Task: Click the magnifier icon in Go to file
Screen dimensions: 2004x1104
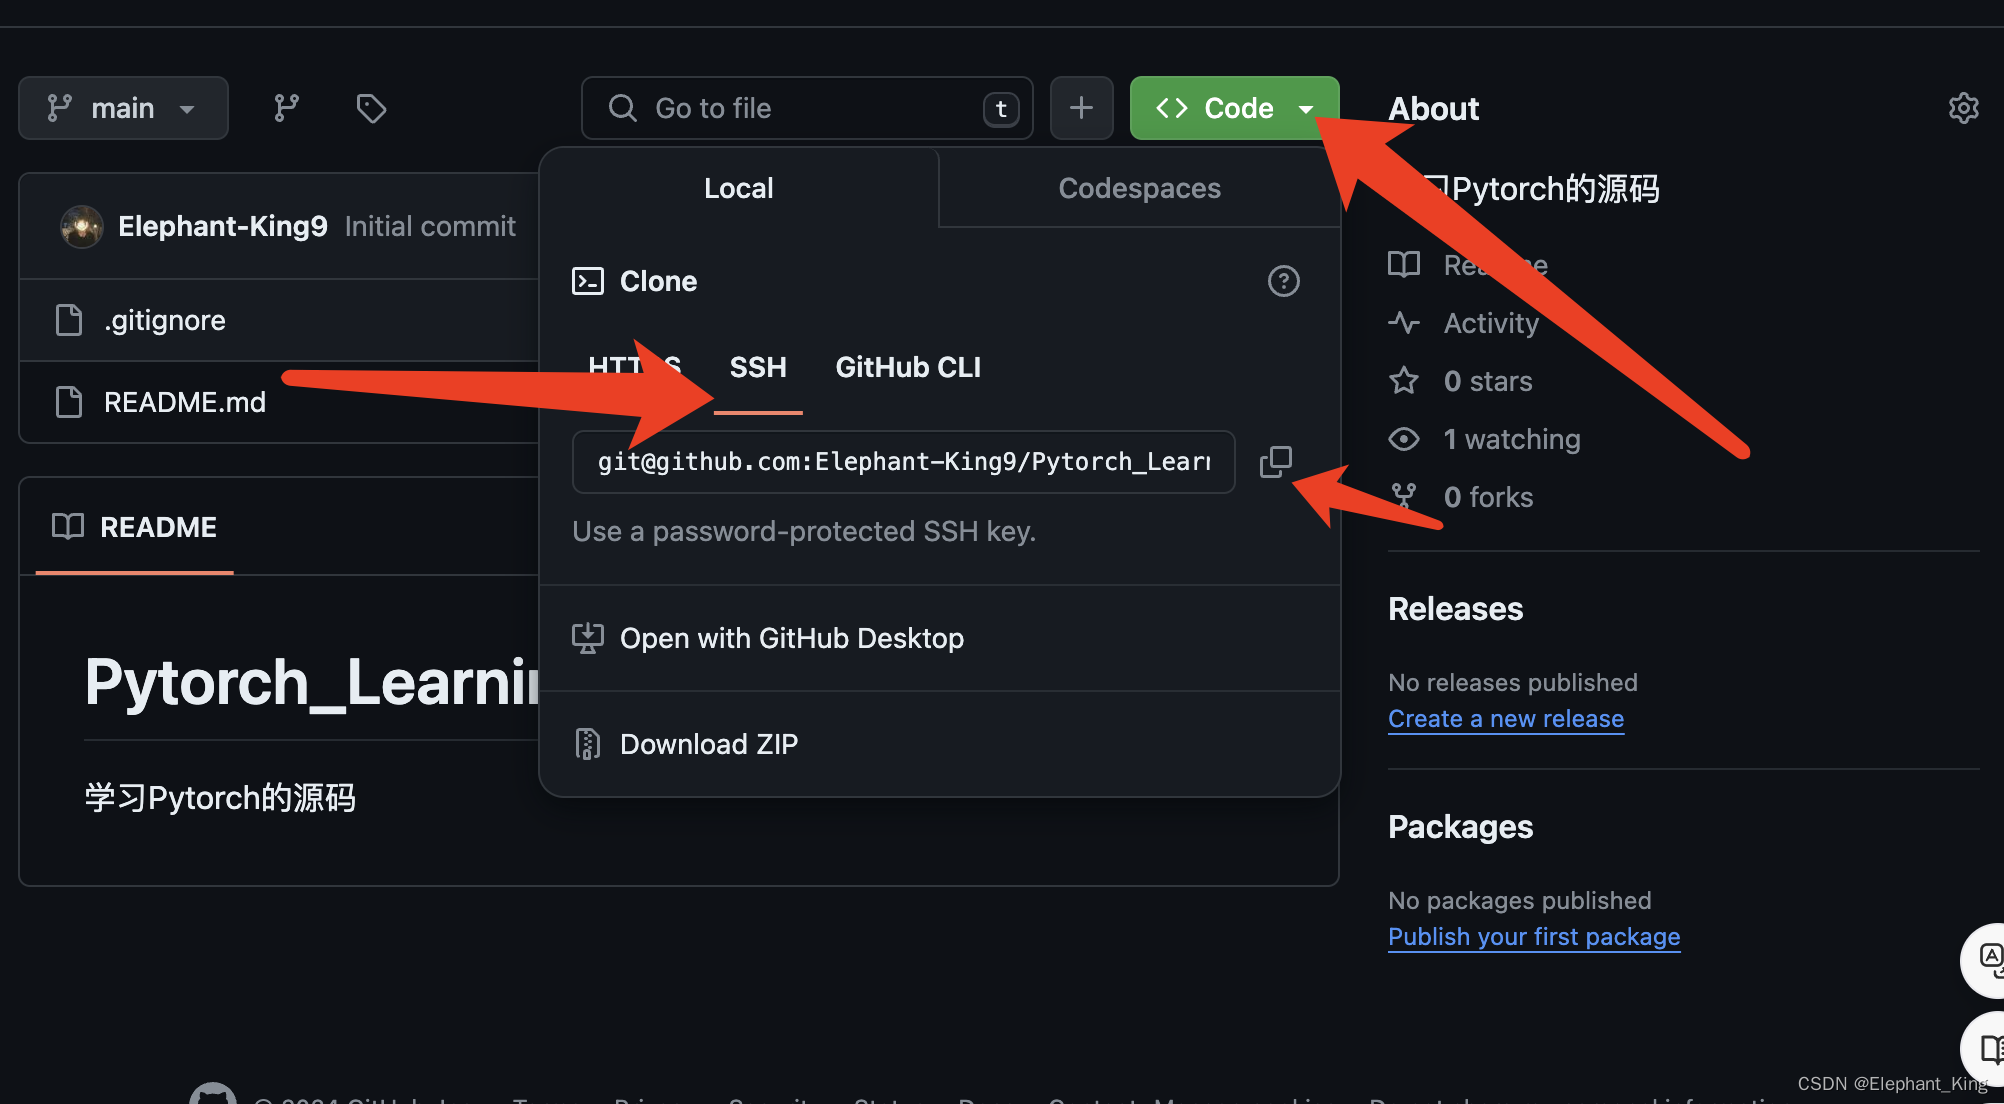Action: (622, 108)
